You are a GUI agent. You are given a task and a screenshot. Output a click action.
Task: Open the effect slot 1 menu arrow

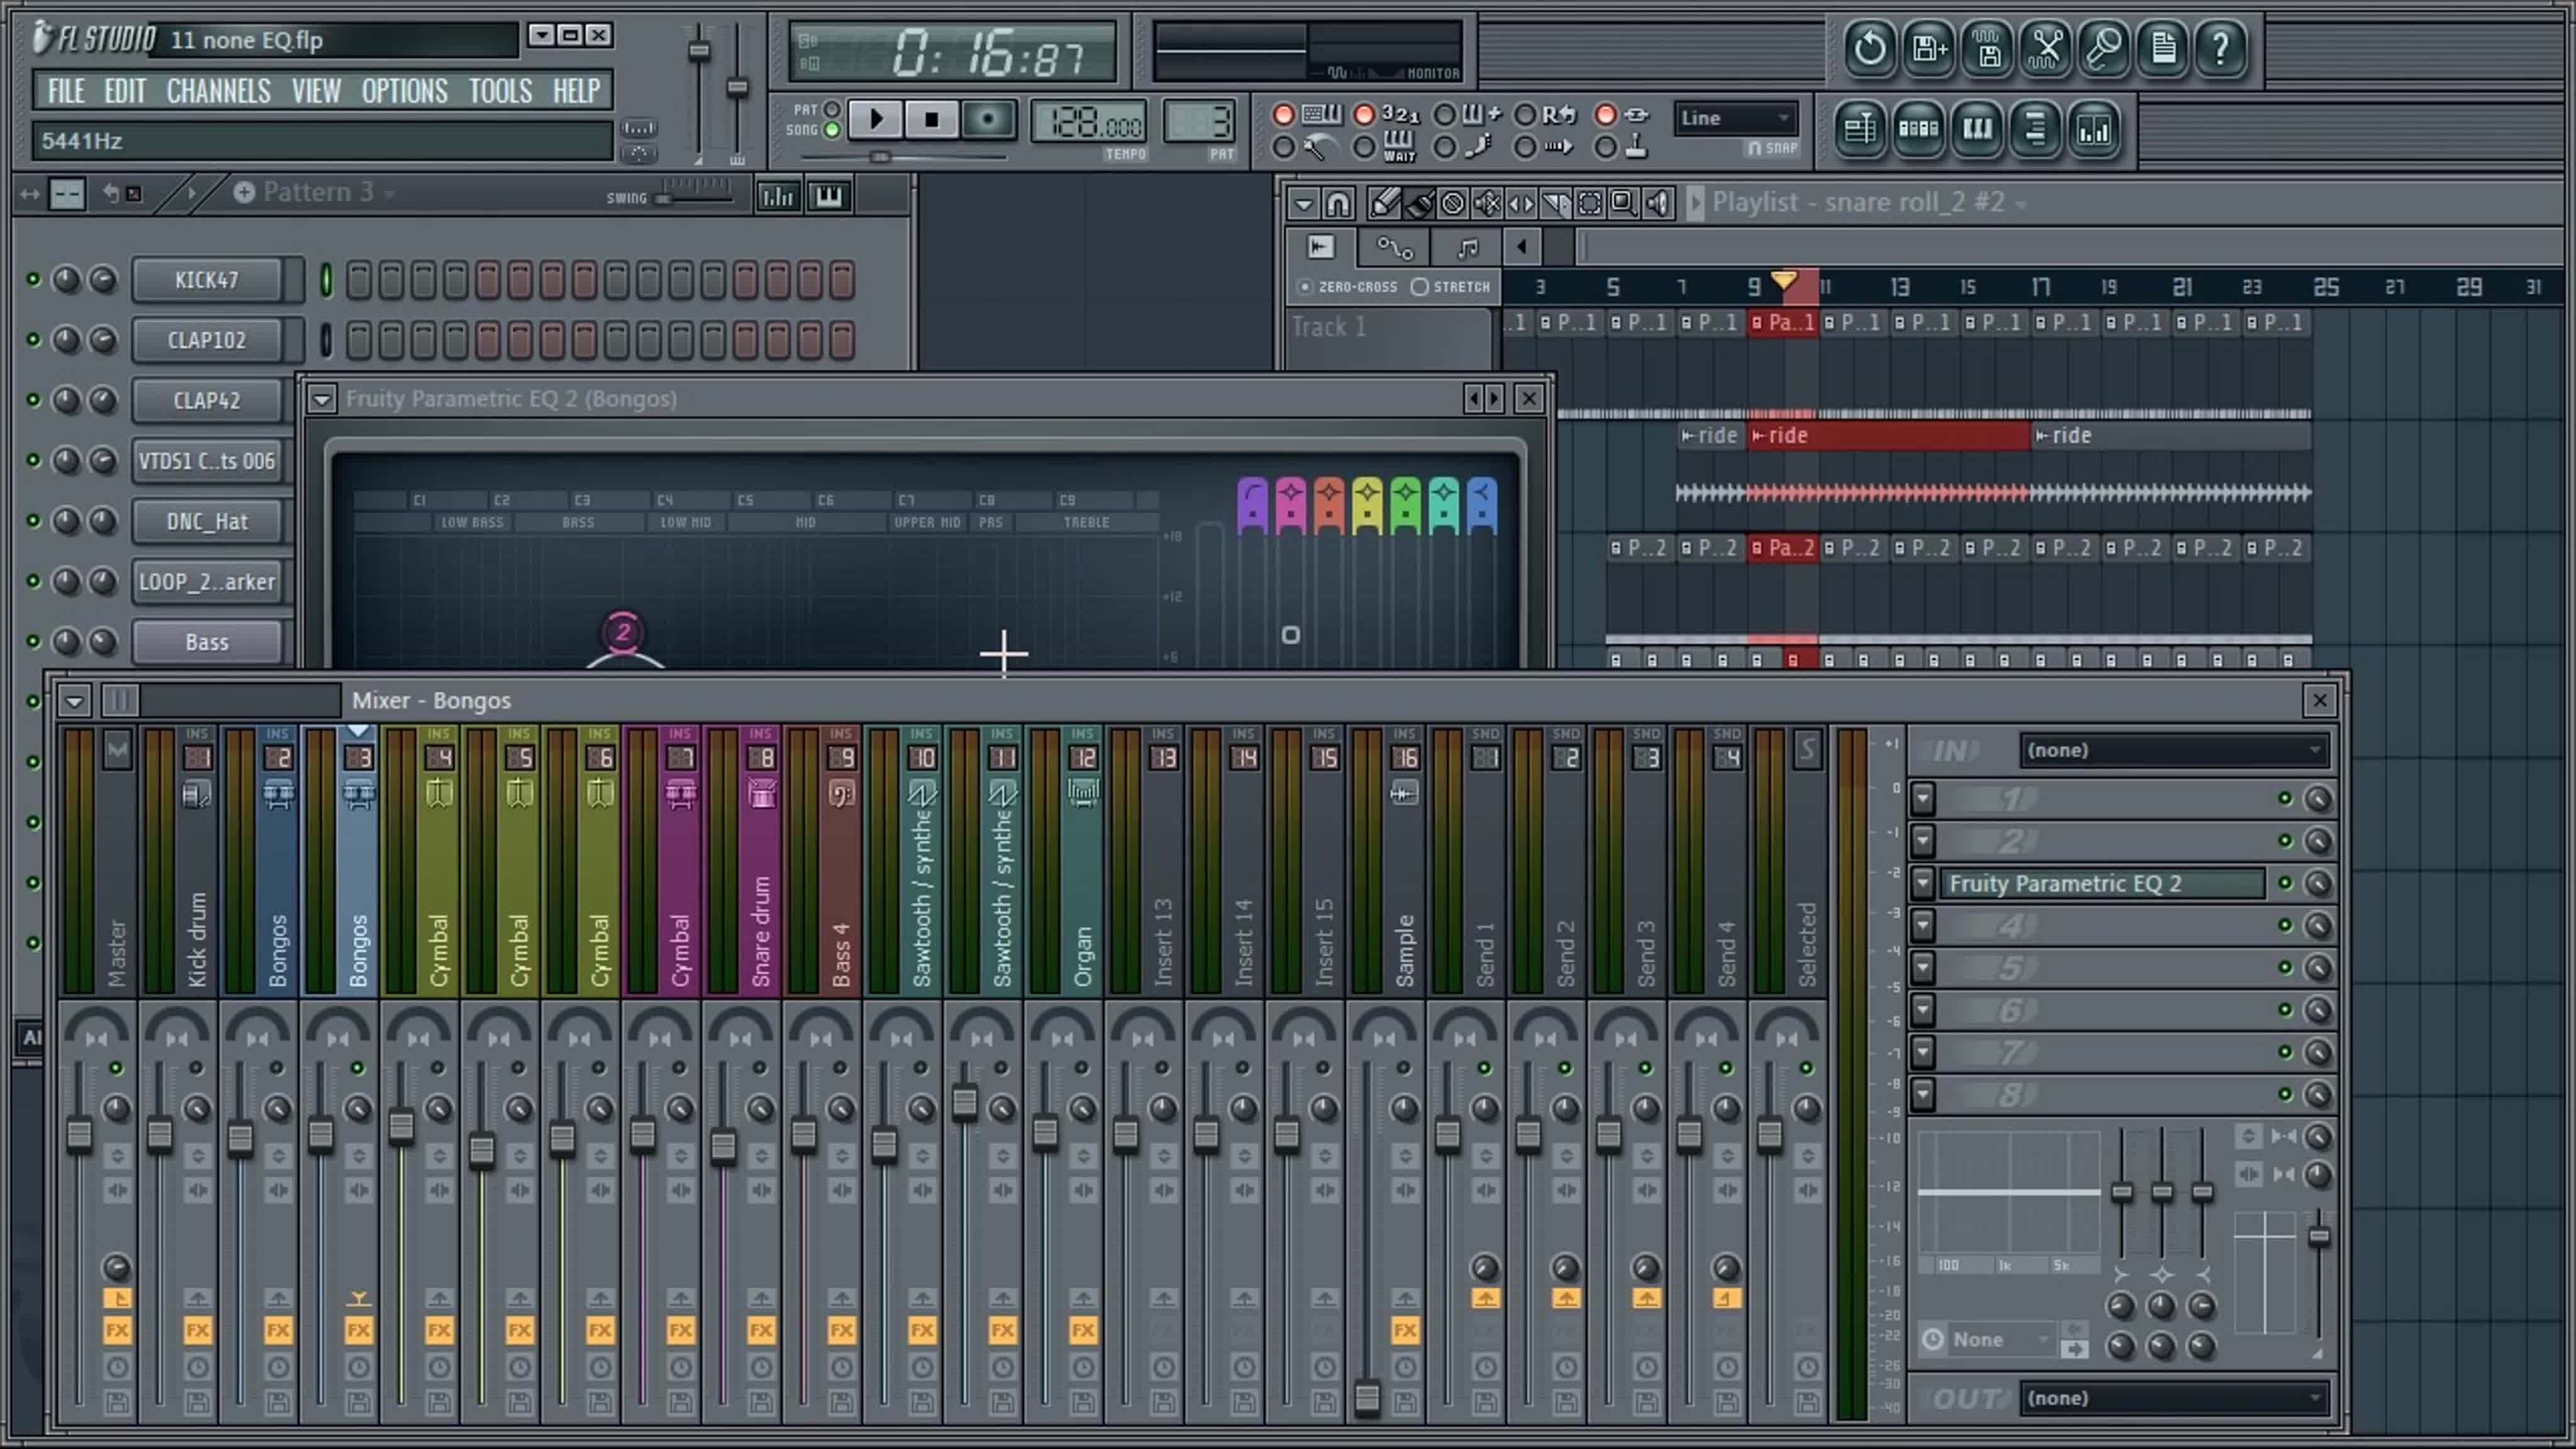click(1923, 799)
